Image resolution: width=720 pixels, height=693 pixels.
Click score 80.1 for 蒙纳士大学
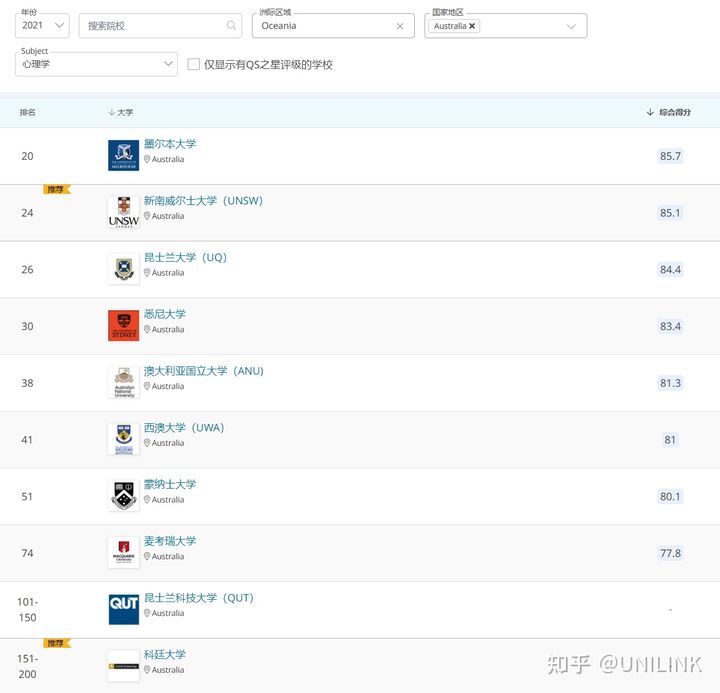[670, 496]
